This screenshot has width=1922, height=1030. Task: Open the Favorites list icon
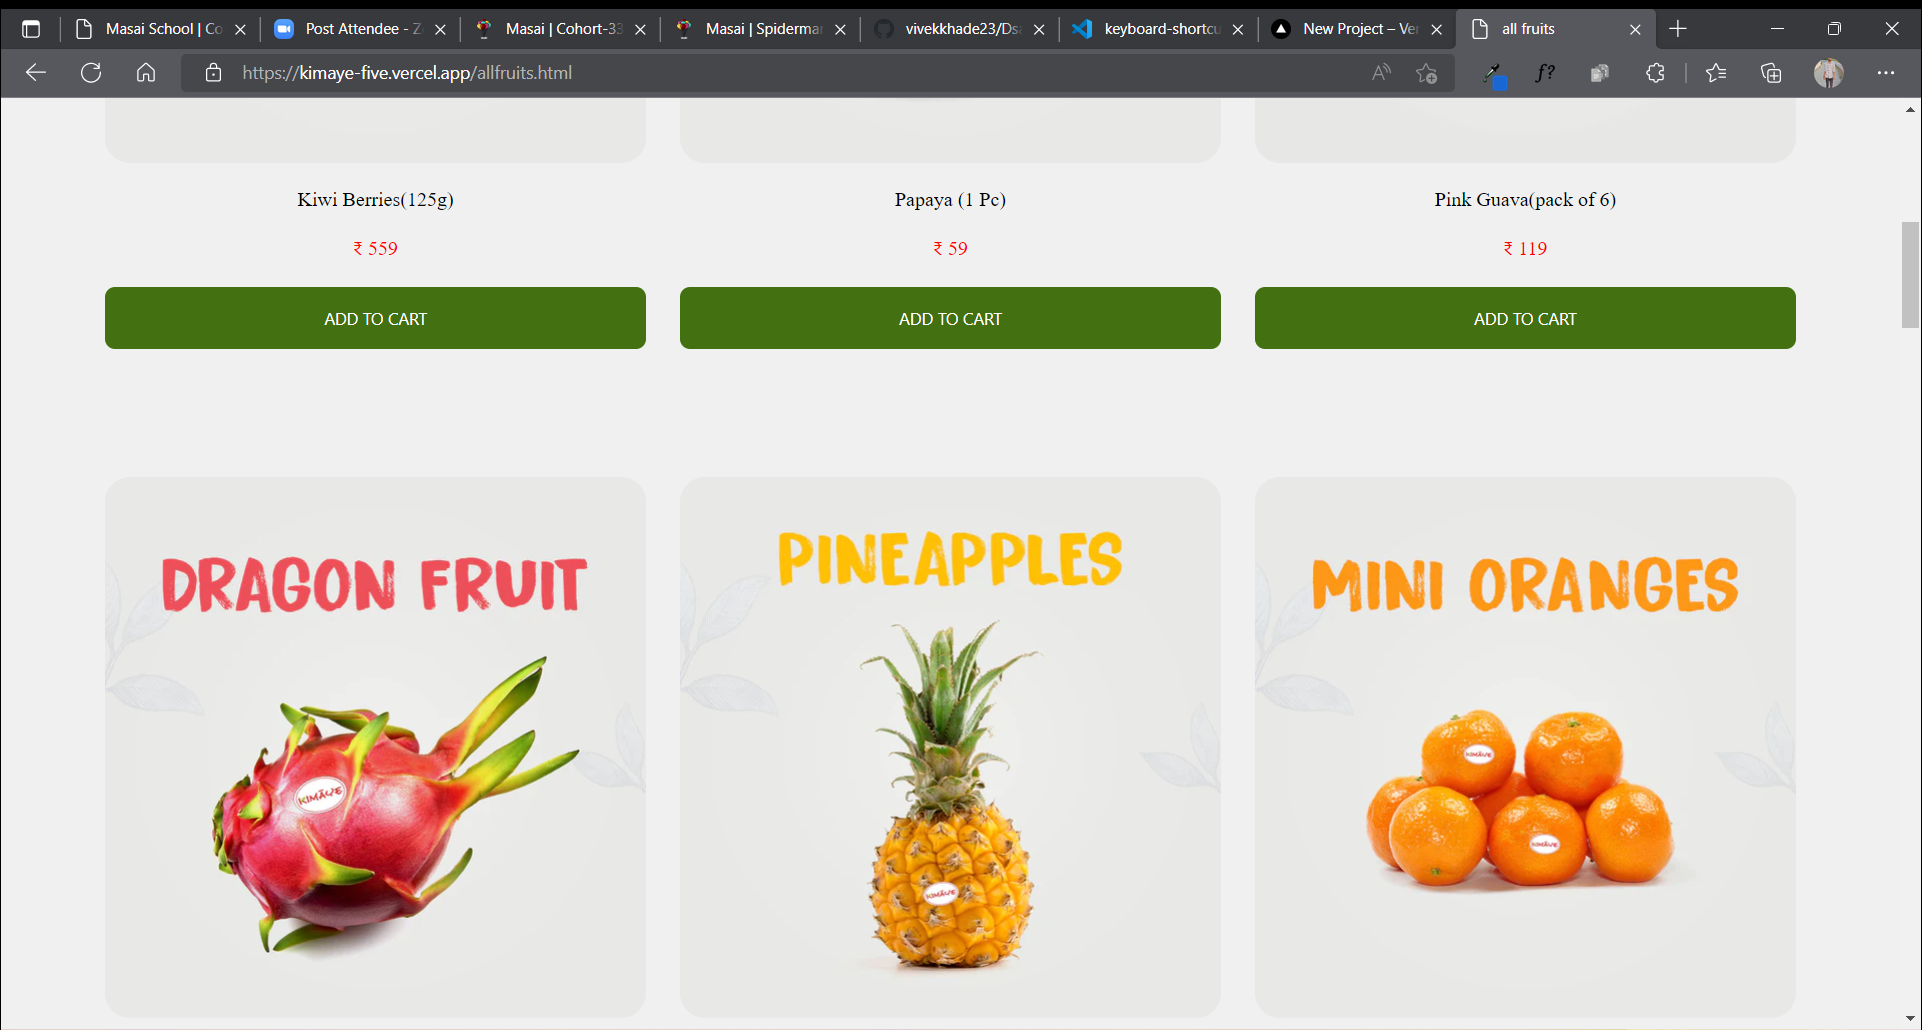click(1716, 73)
